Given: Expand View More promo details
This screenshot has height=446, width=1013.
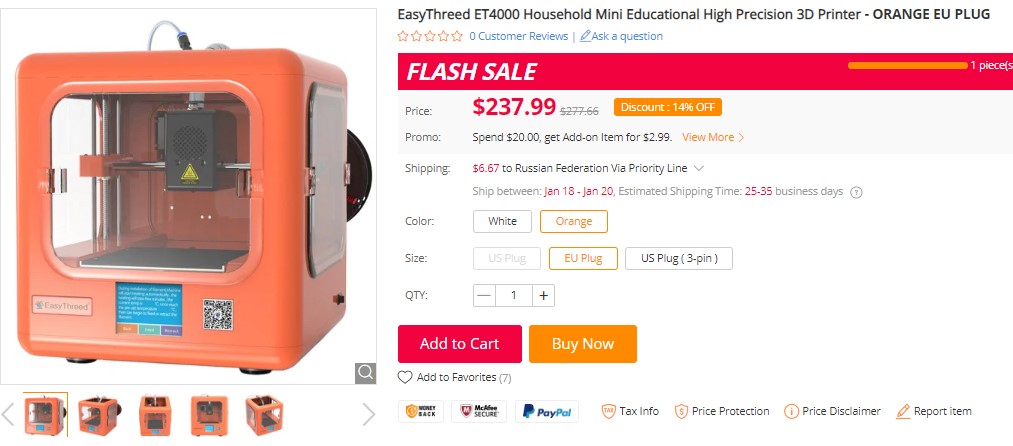Looking at the screenshot, I should (x=713, y=137).
